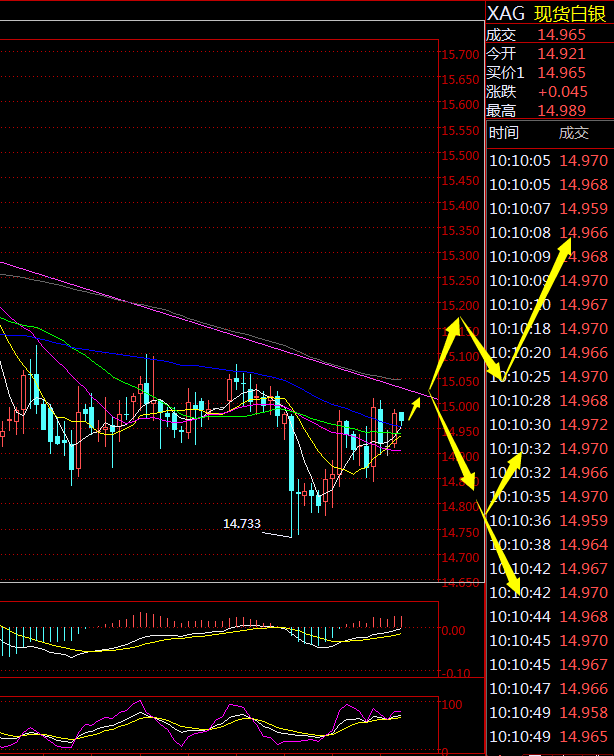Select the 成交 value 14.965 in quote panel
This screenshot has height=756, width=614.
(x=561, y=35)
